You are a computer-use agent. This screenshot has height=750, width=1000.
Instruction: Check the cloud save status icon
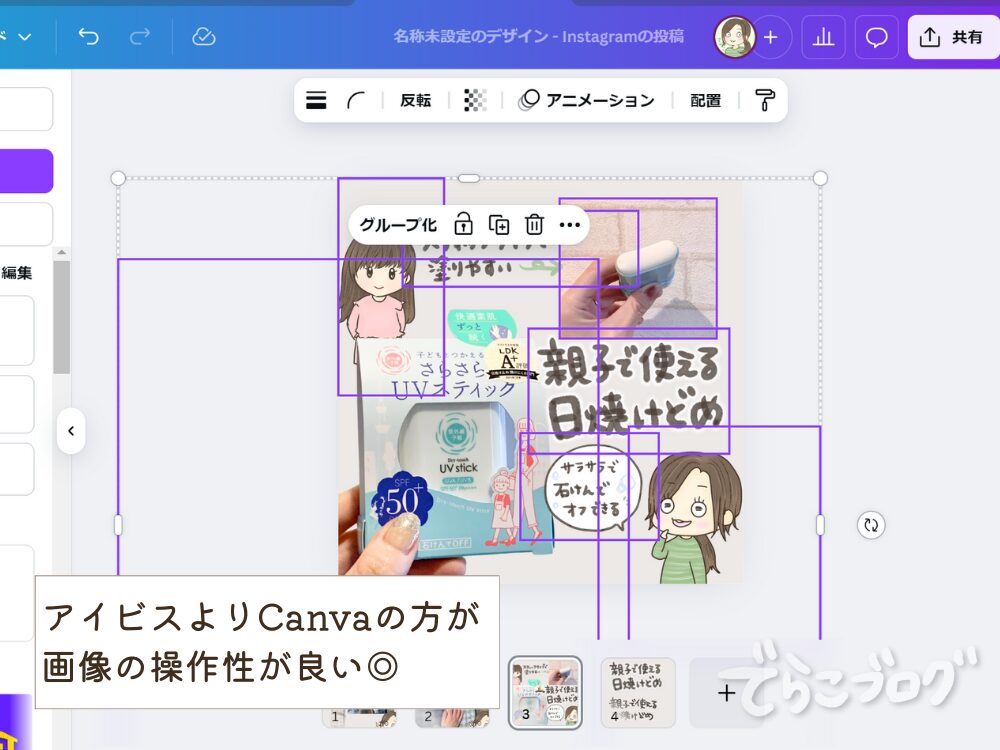pyautogui.click(x=203, y=36)
